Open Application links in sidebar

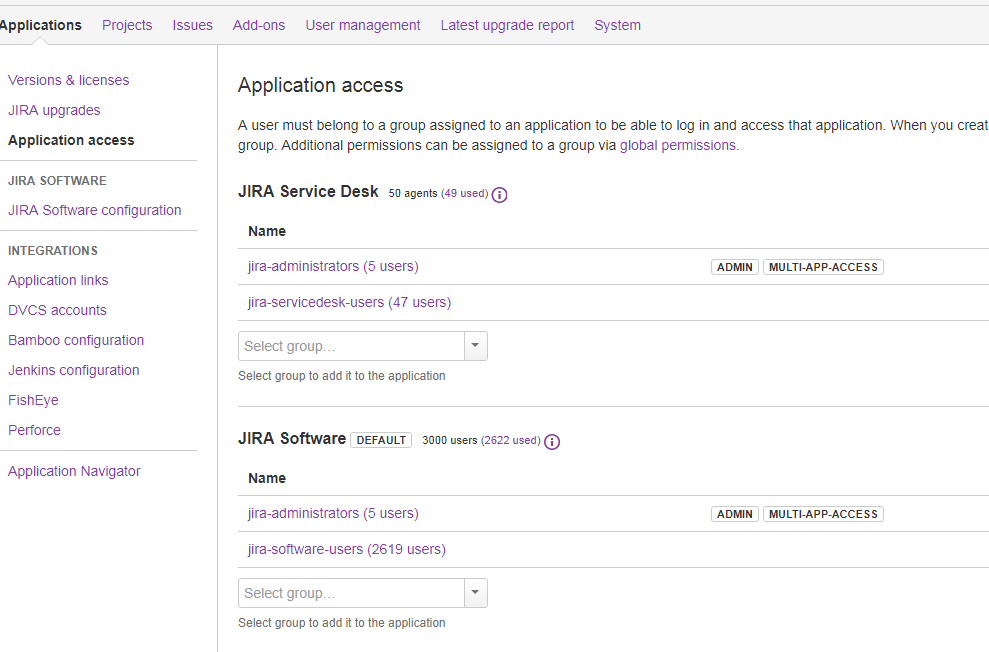click(x=58, y=280)
